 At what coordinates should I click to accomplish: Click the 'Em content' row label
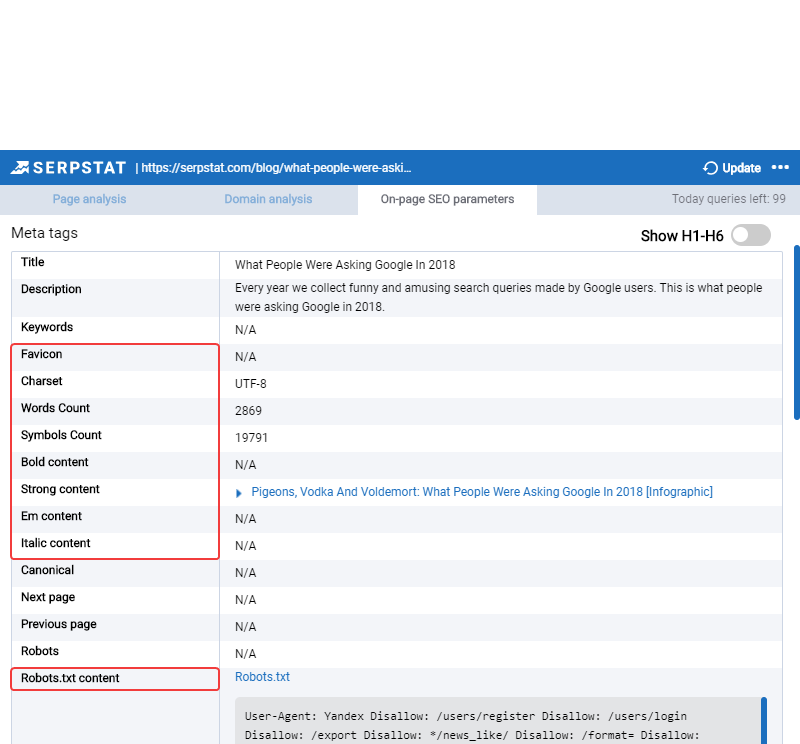pos(51,516)
